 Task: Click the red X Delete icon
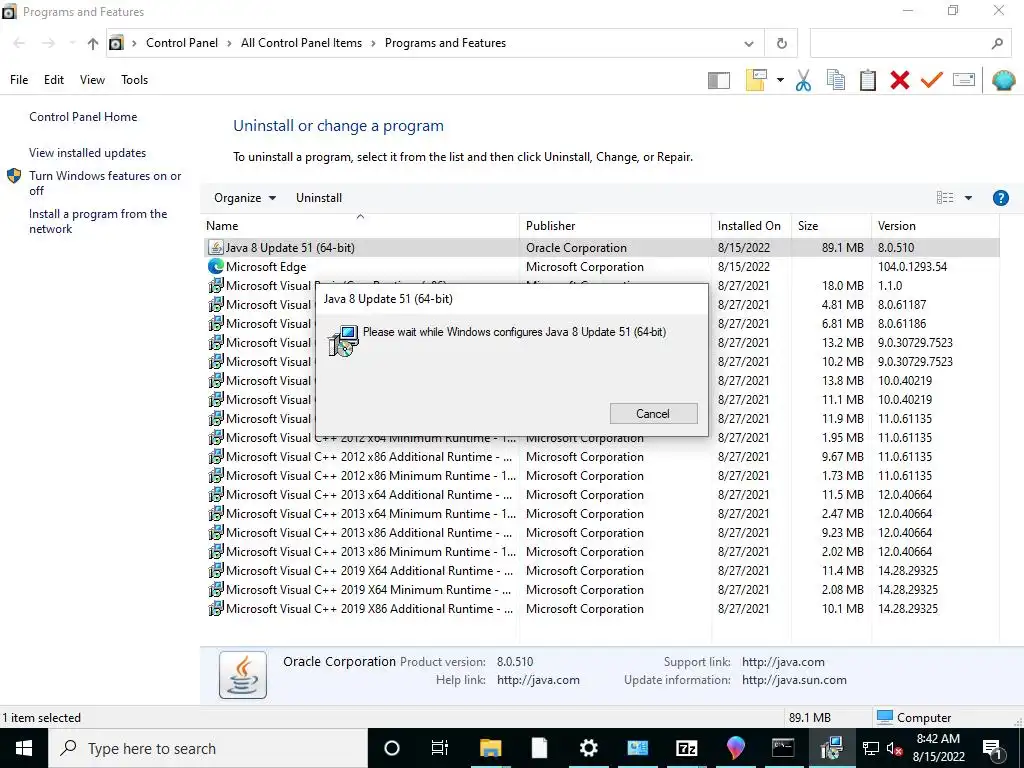point(899,80)
